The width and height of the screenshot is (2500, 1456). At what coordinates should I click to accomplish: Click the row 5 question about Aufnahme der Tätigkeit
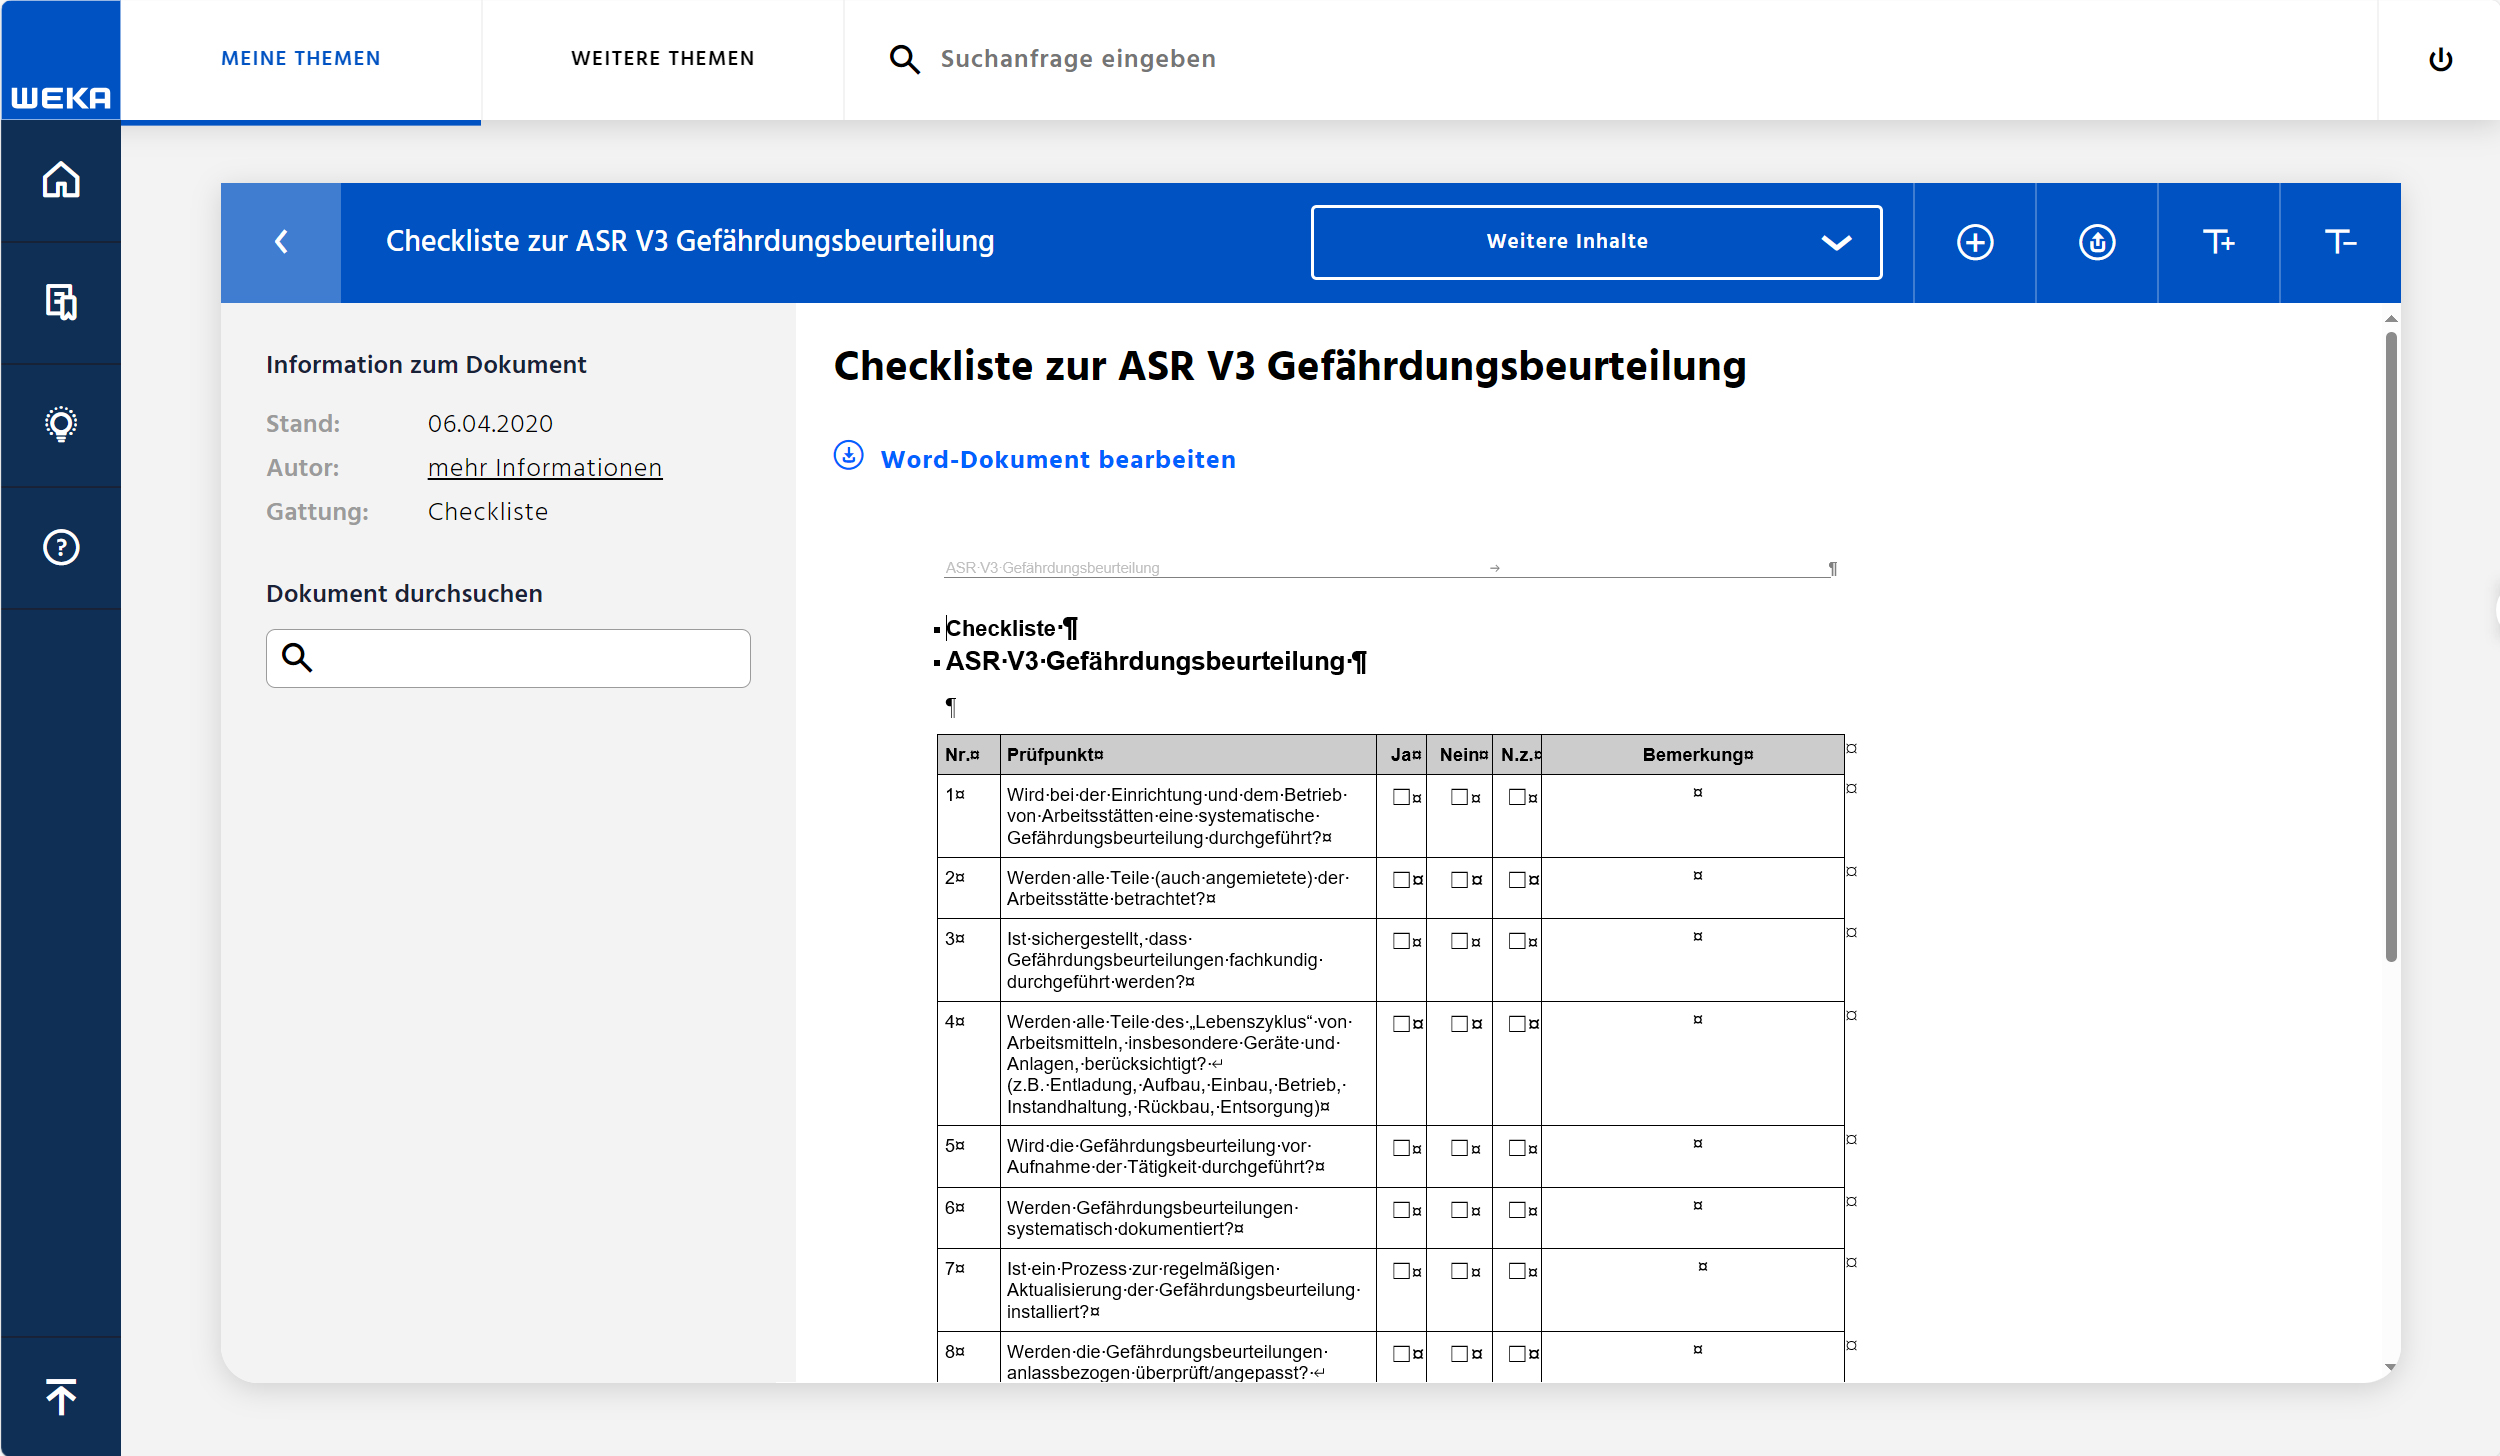tap(1165, 1157)
